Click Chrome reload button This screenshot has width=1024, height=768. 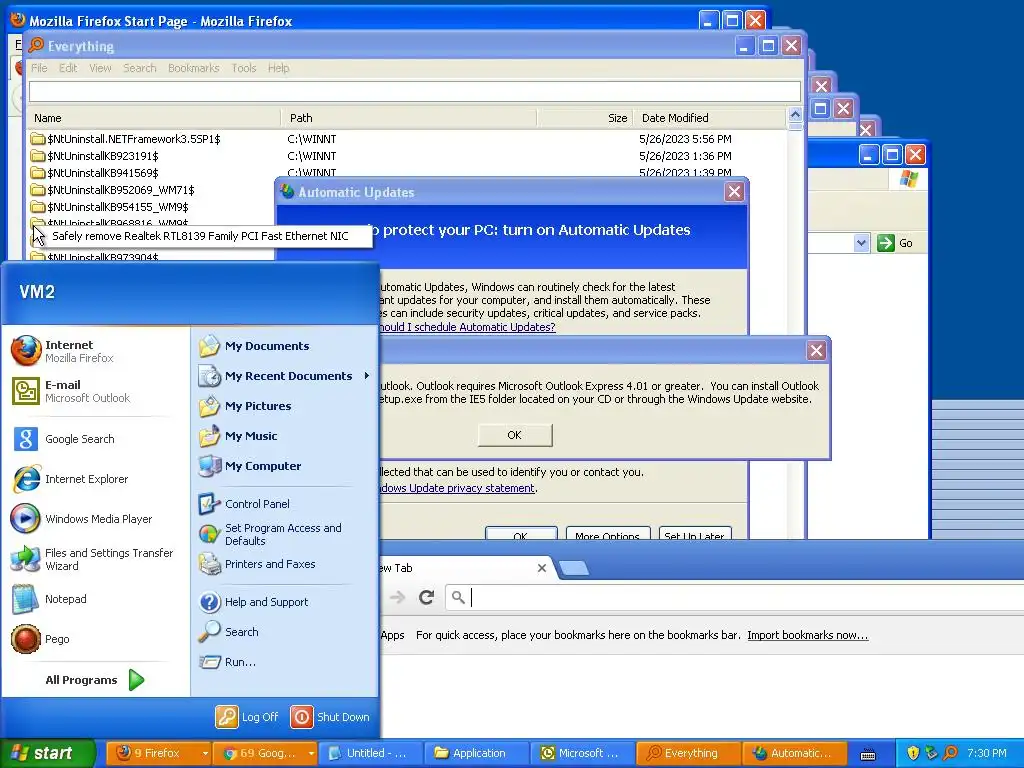426,597
